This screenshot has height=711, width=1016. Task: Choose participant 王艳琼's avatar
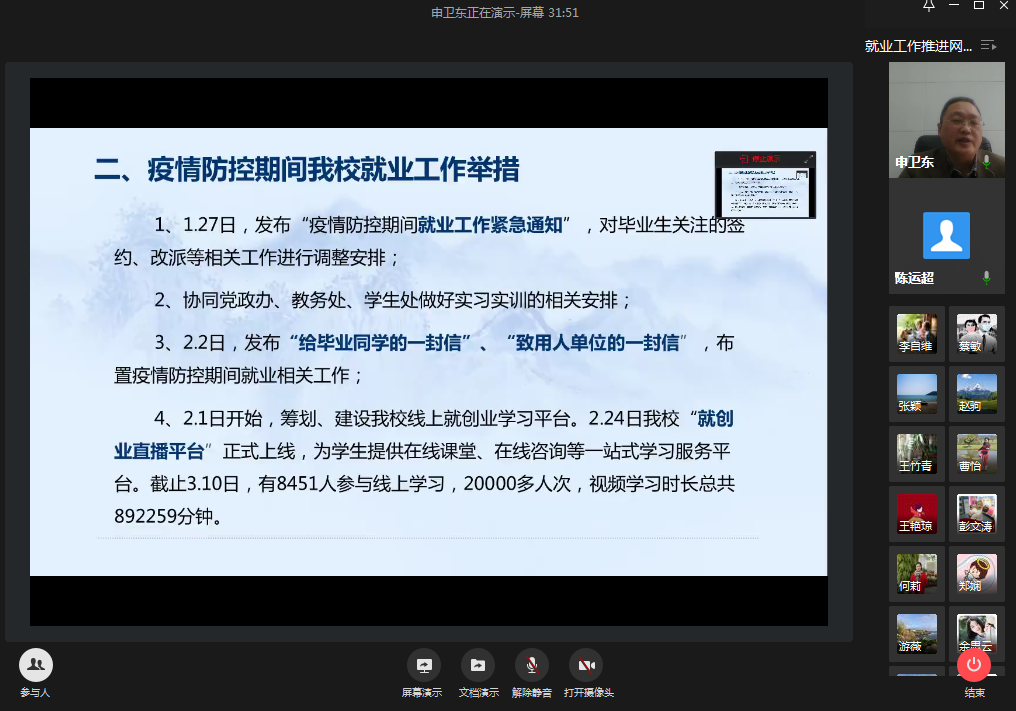(x=917, y=513)
